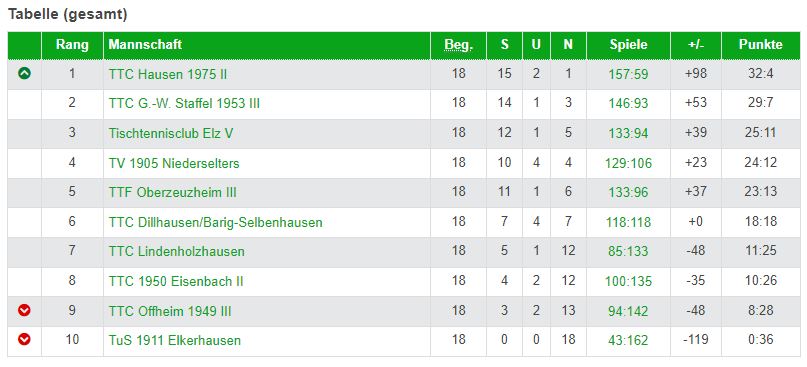Select the TV 1905 Niederselters link
The width and height of the screenshot is (807, 367).
tap(174, 163)
